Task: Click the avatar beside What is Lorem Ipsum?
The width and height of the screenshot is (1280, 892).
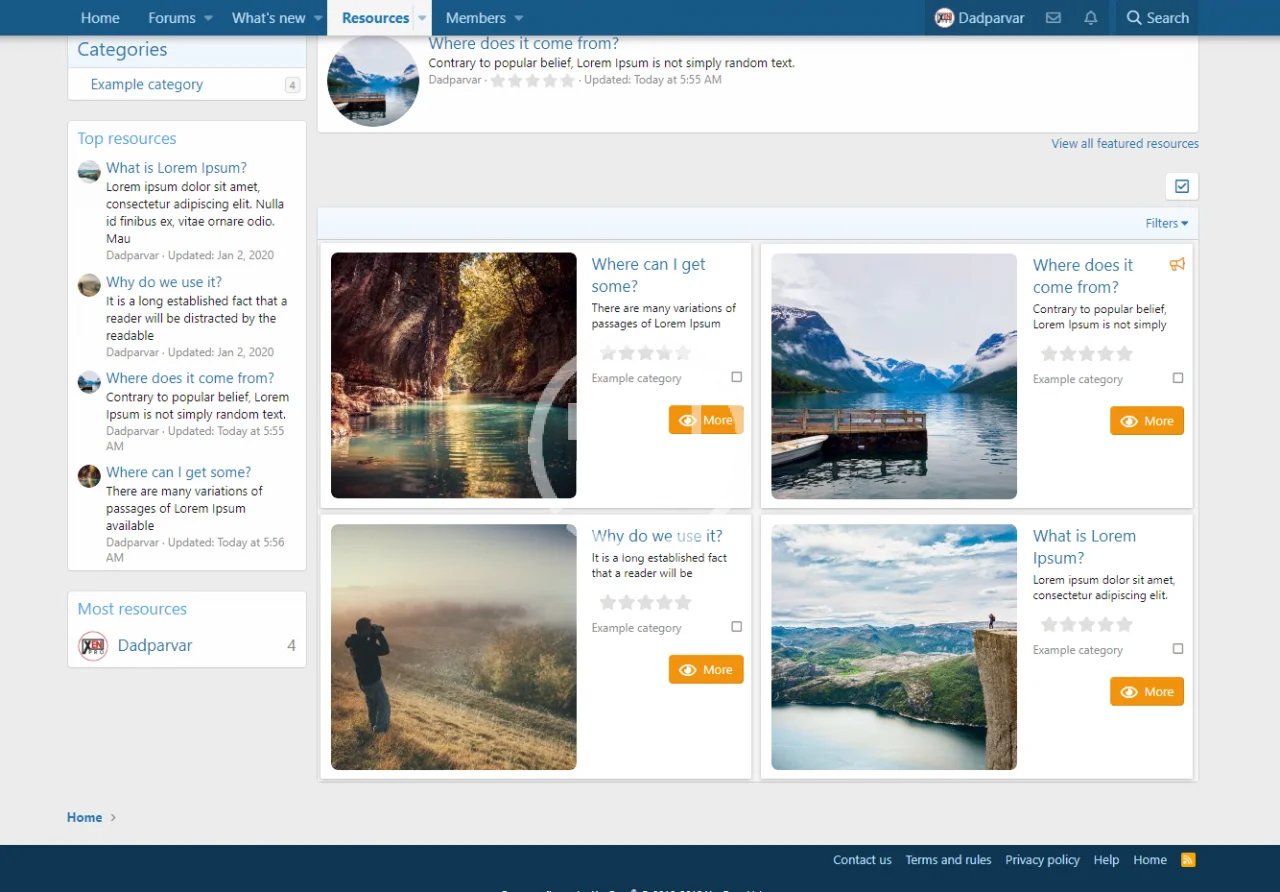Action: [x=89, y=171]
